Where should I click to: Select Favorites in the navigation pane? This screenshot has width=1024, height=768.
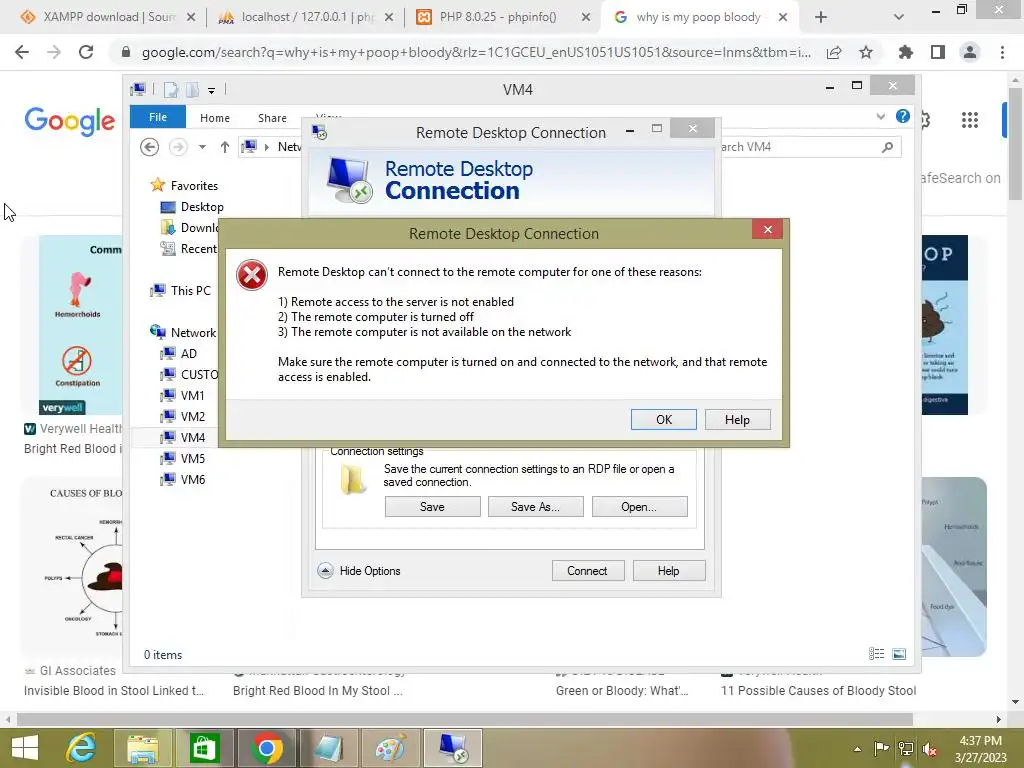coord(185,185)
